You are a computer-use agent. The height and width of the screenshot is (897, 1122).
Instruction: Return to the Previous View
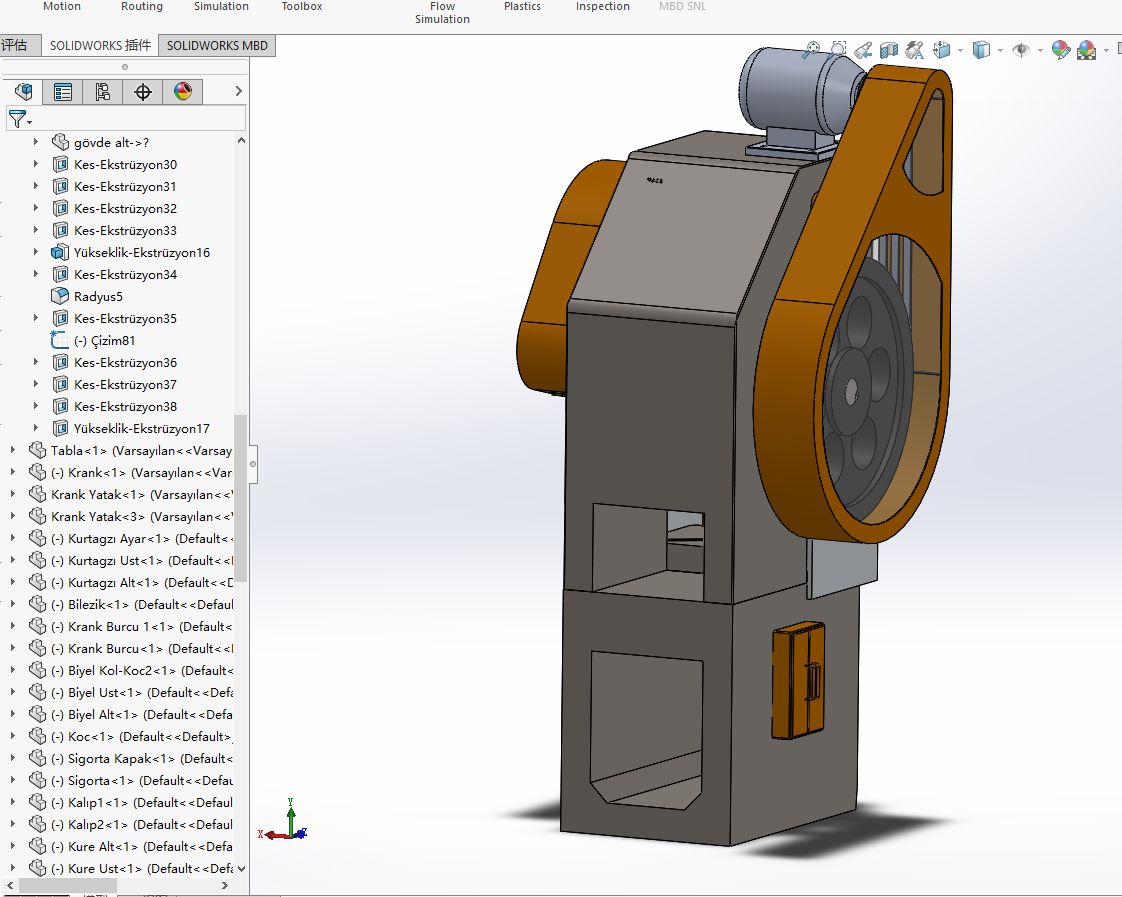pyautogui.click(x=864, y=49)
